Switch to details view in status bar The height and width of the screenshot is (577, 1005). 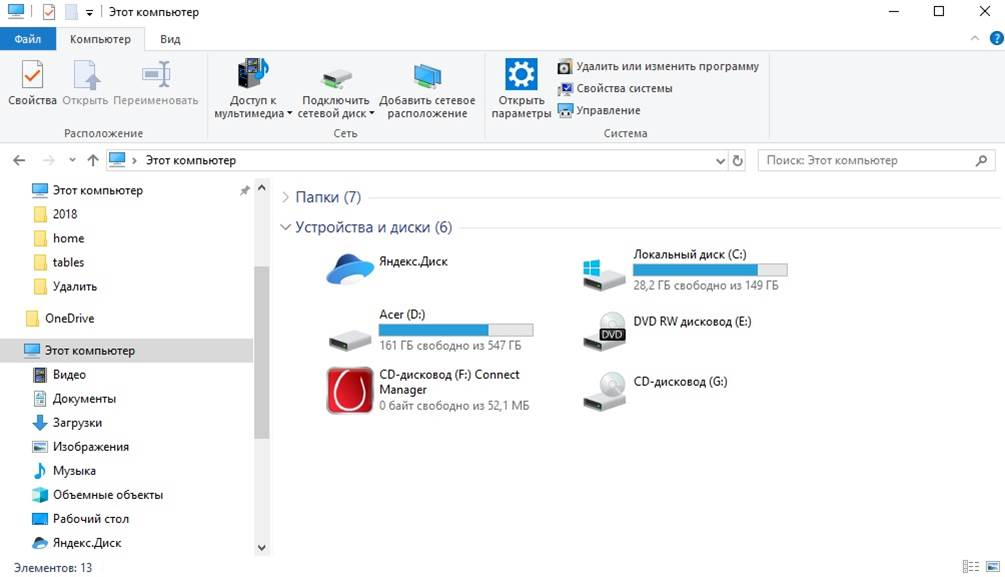970,567
